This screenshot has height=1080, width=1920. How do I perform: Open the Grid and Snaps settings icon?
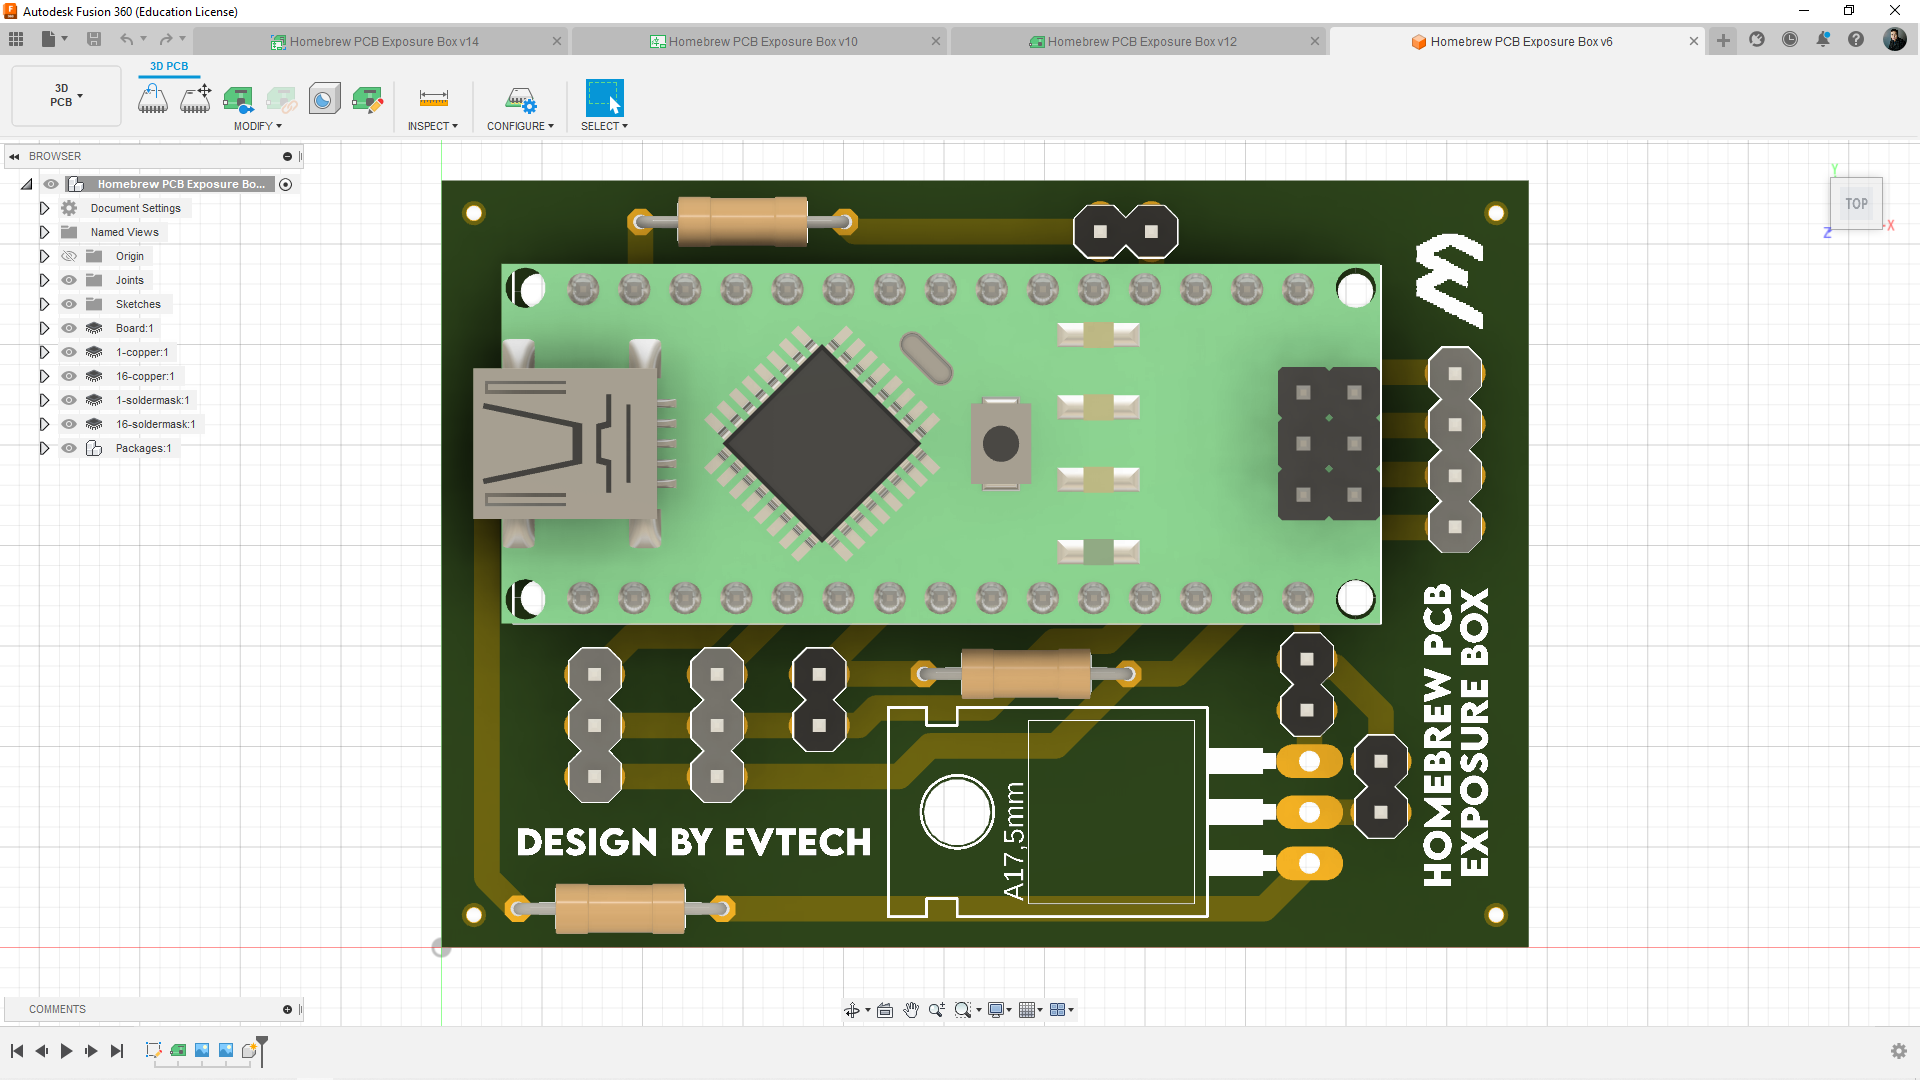pyautogui.click(x=1027, y=1010)
